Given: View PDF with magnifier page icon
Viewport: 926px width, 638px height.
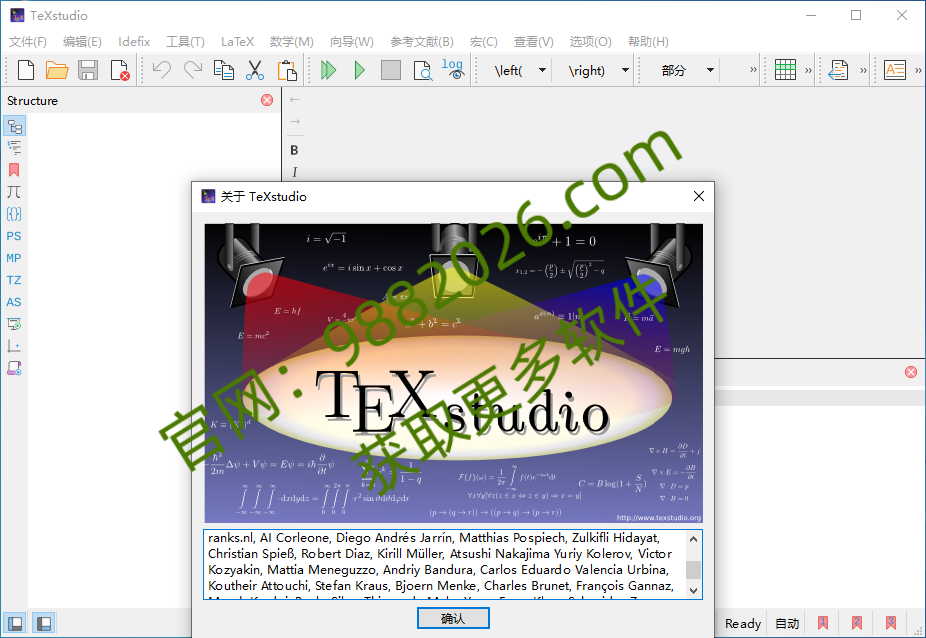Looking at the screenshot, I should 422,70.
